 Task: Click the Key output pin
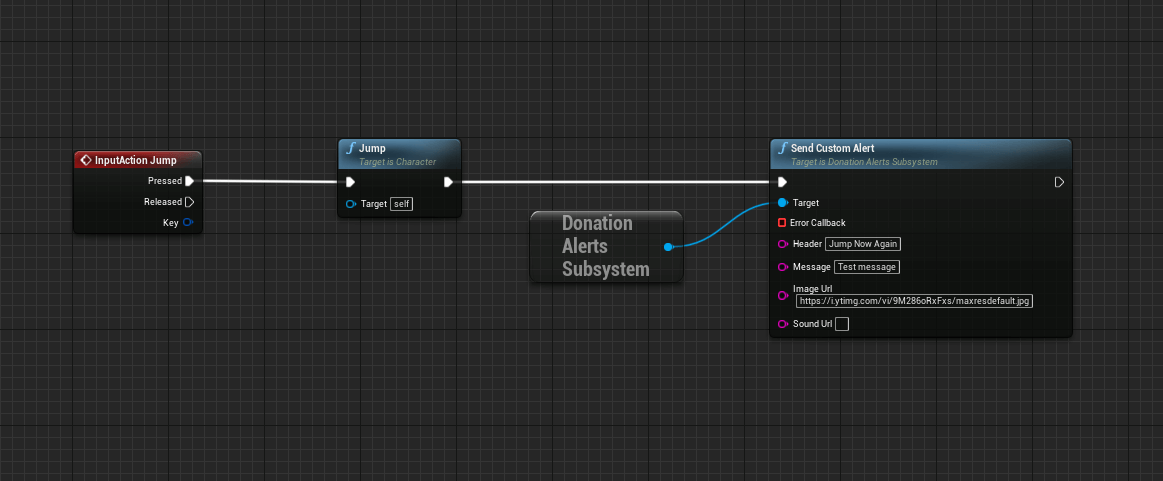click(188, 222)
